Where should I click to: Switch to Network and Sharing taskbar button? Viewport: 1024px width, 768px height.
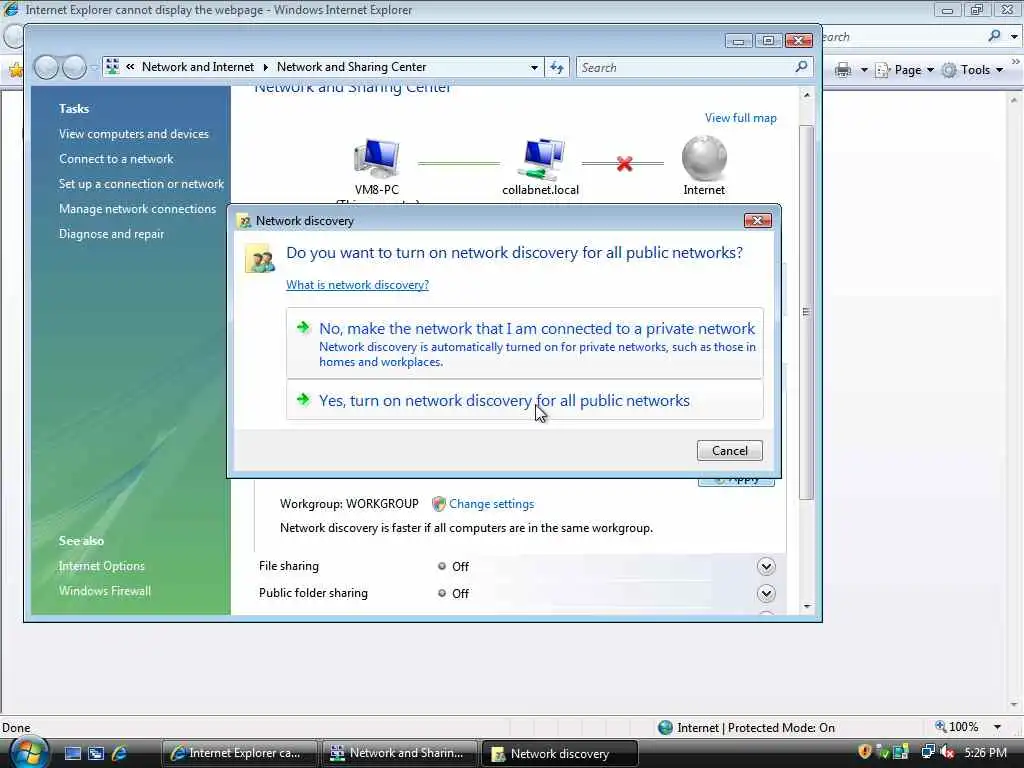tap(400, 753)
